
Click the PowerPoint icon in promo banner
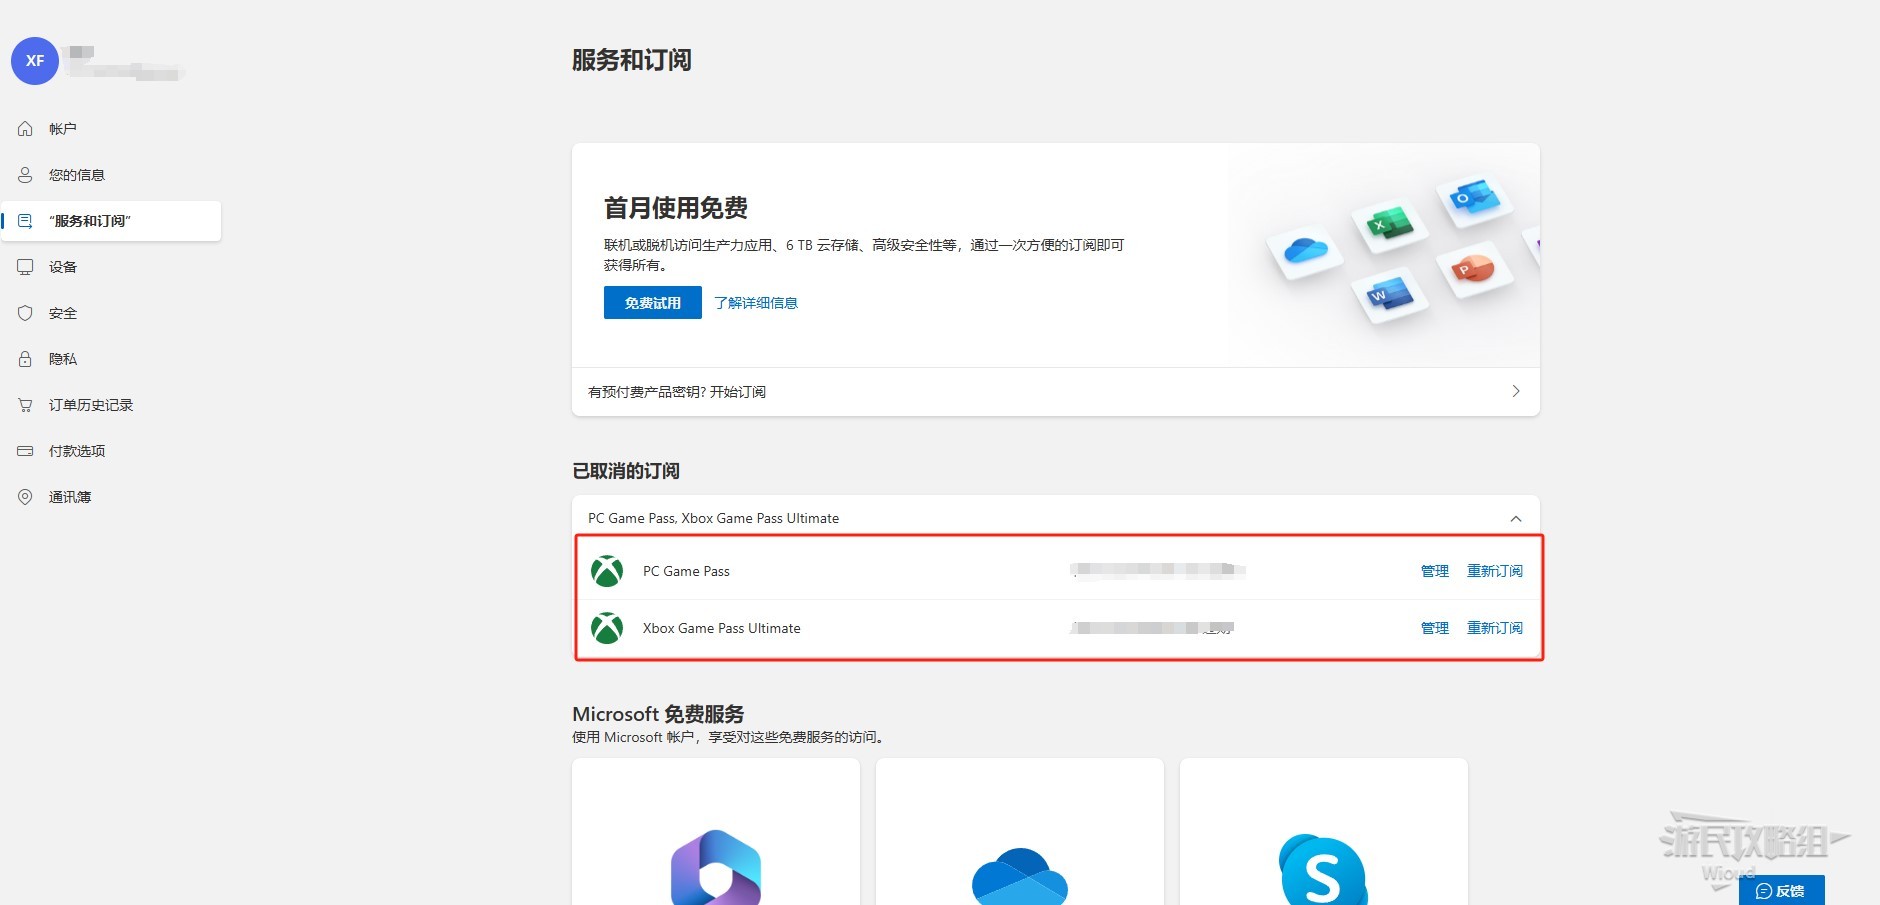click(1472, 268)
